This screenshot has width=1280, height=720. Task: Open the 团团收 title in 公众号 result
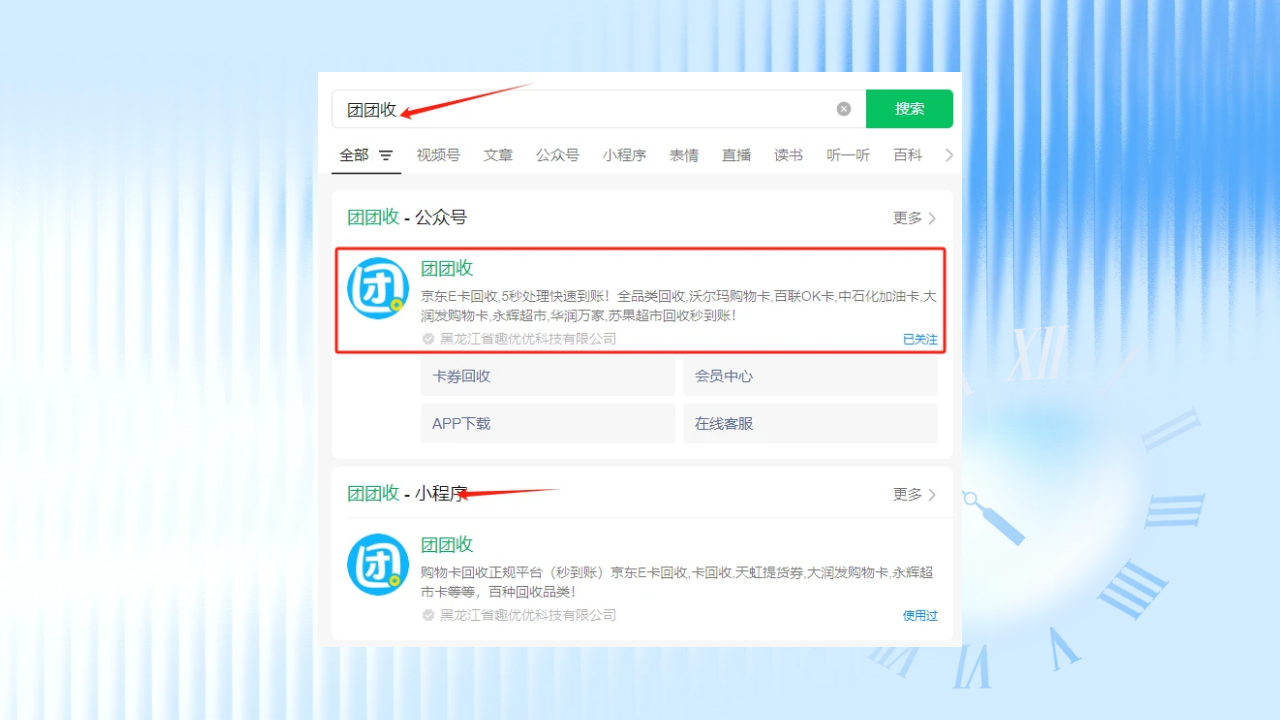(446, 268)
